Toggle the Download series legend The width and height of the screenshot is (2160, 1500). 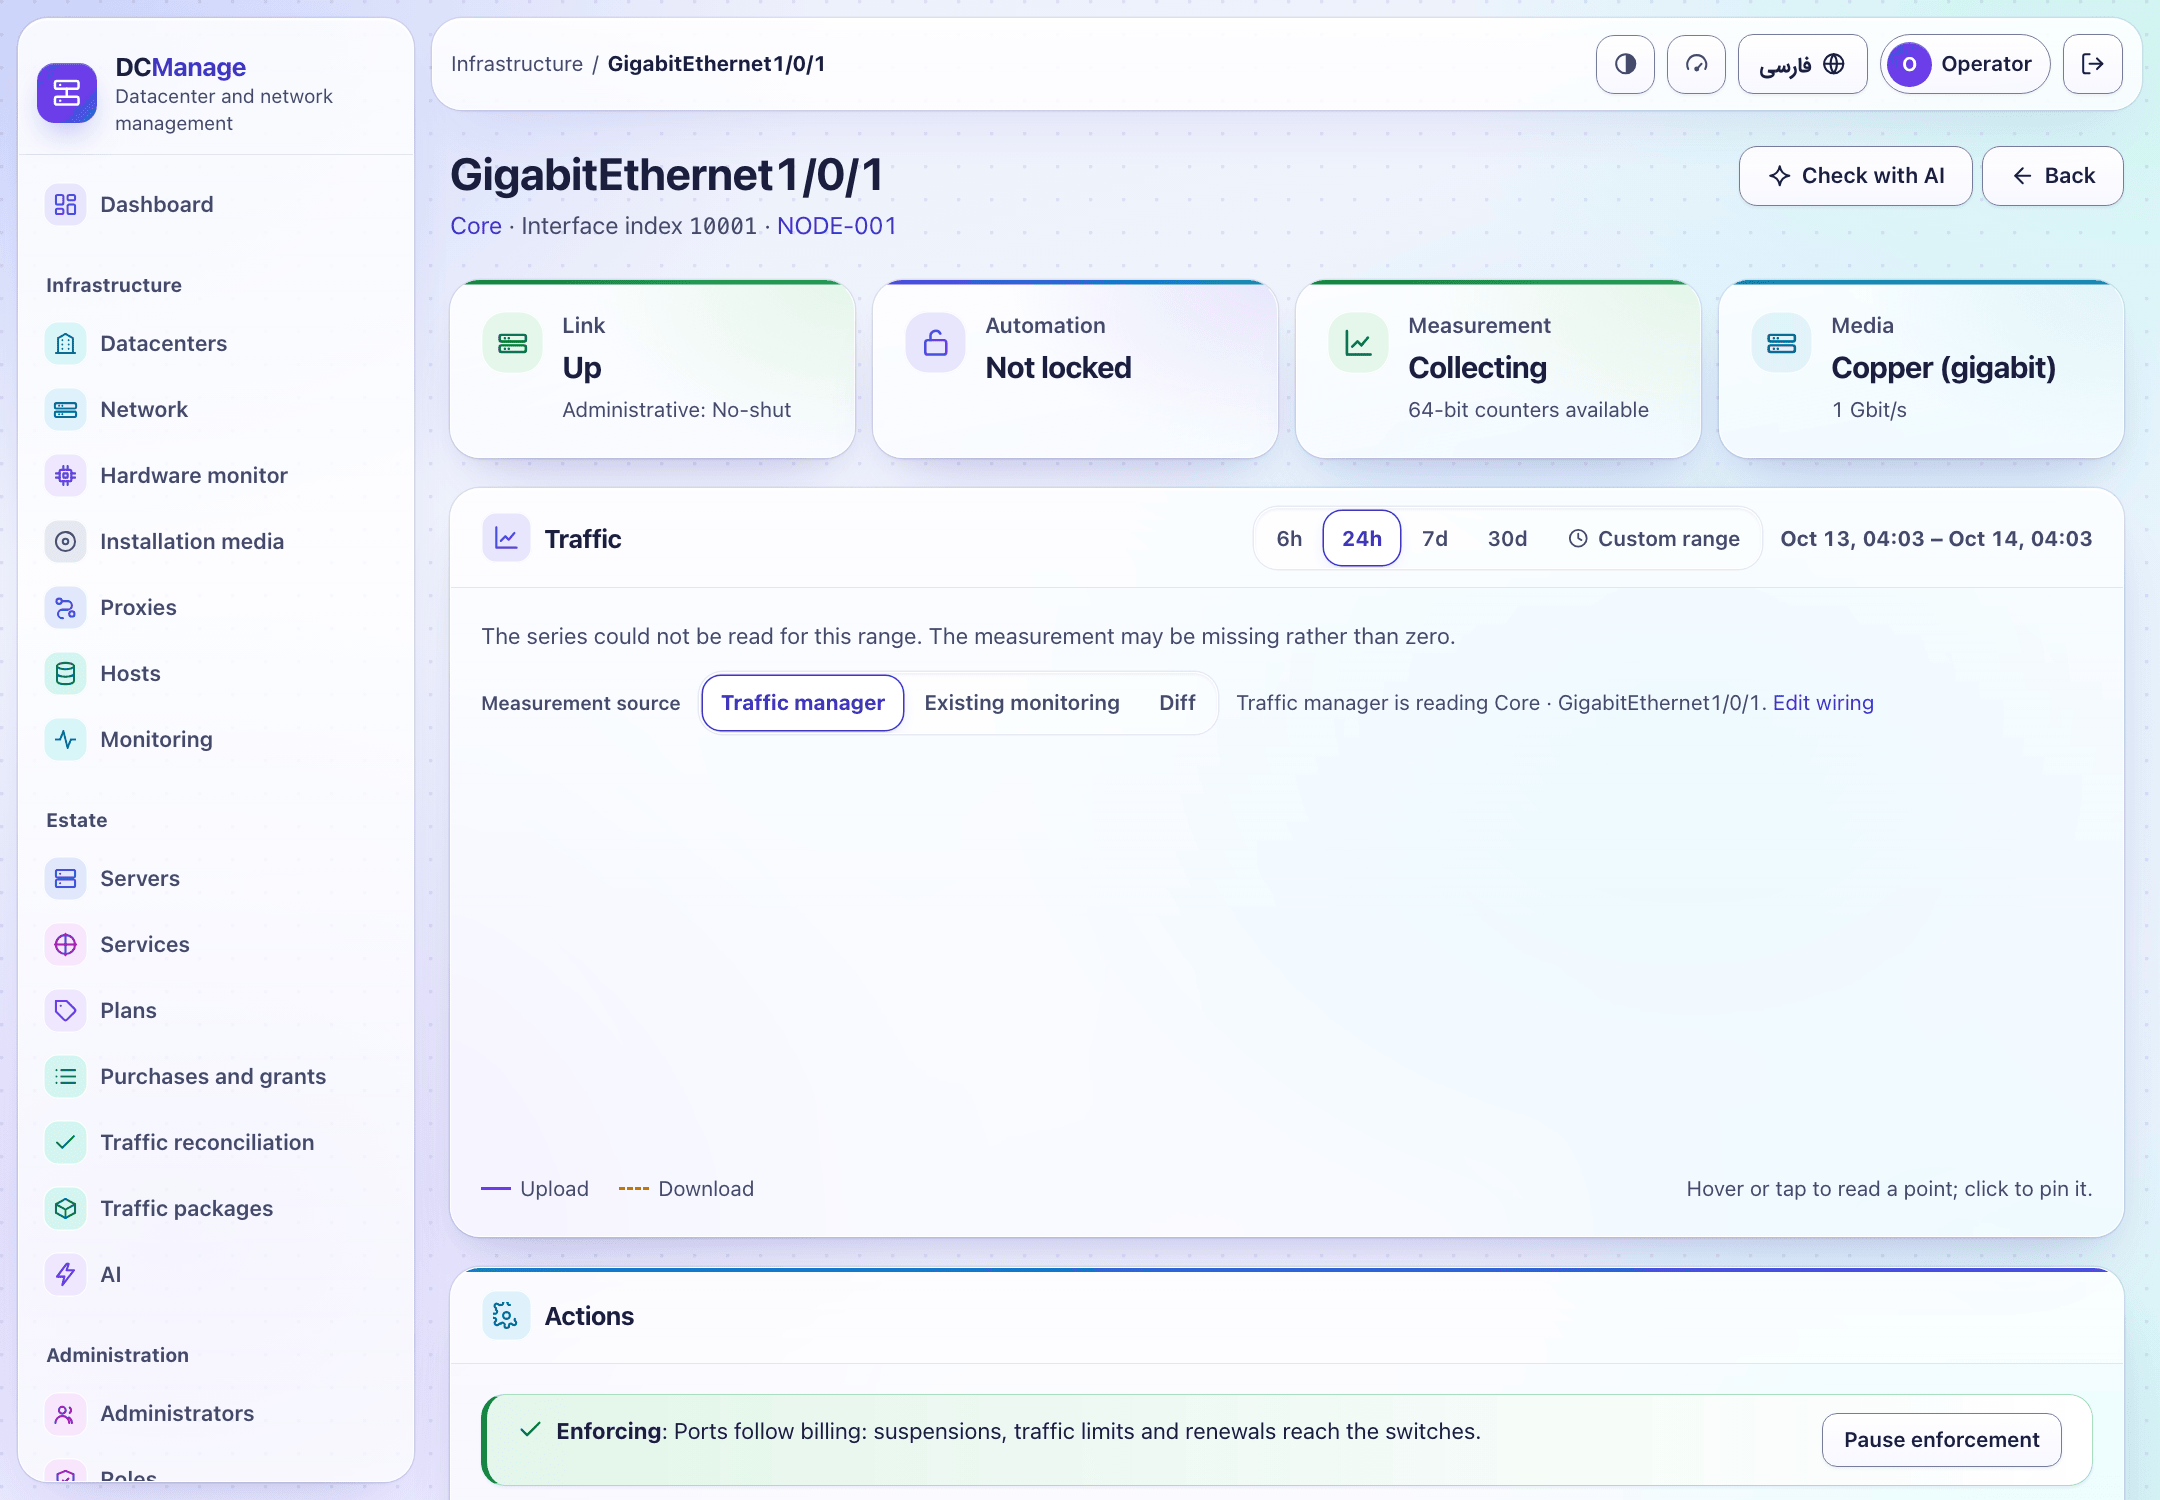[x=686, y=1189]
